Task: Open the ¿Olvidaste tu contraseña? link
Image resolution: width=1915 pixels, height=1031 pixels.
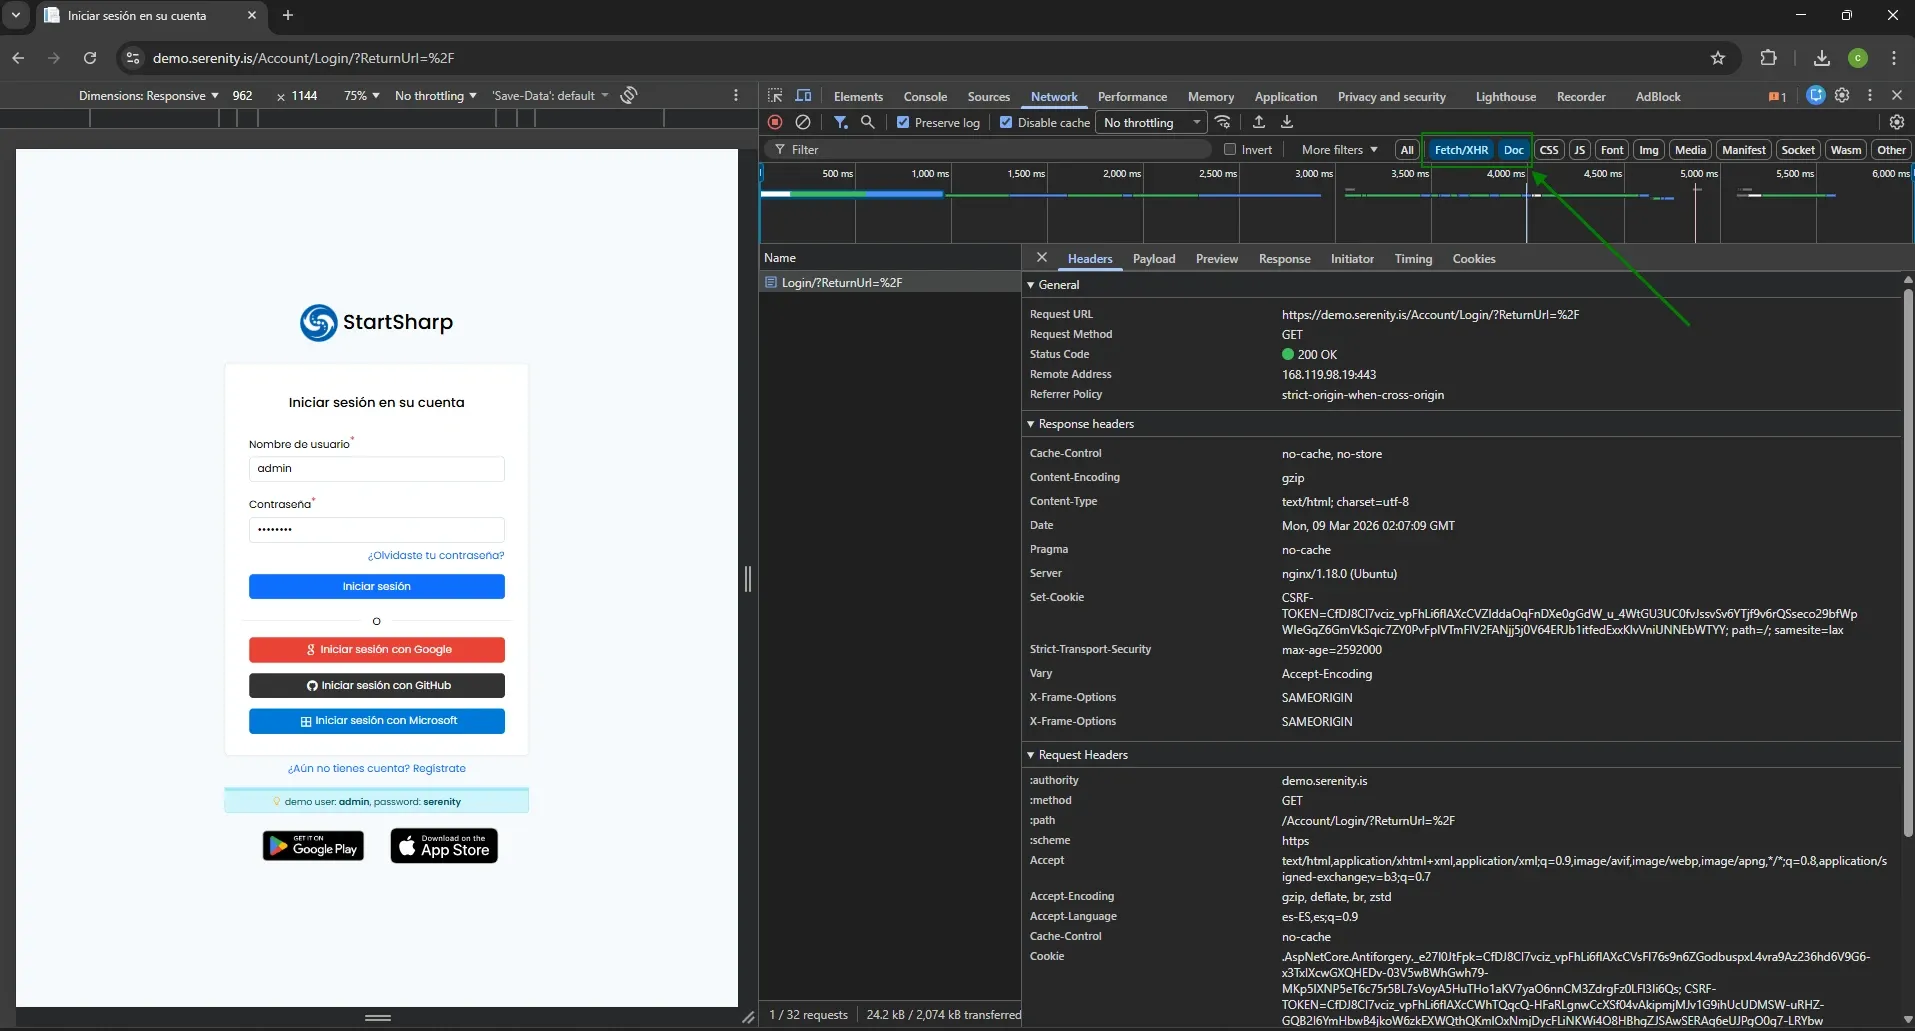Action: (x=434, y=555)
